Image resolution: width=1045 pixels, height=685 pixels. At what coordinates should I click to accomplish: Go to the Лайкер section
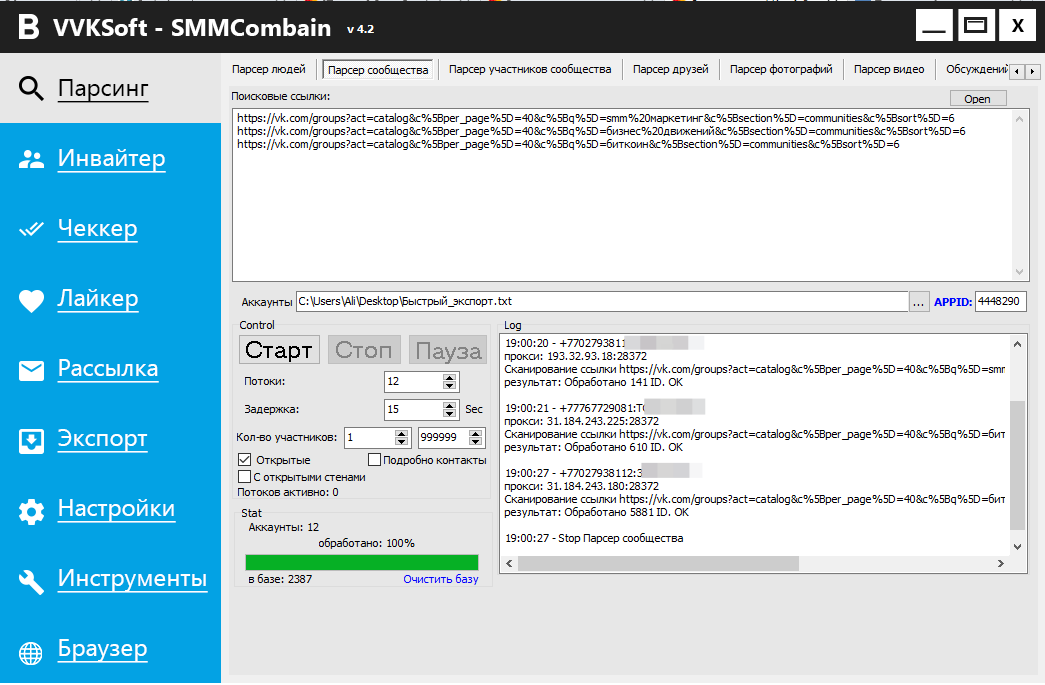click(98, 299)
